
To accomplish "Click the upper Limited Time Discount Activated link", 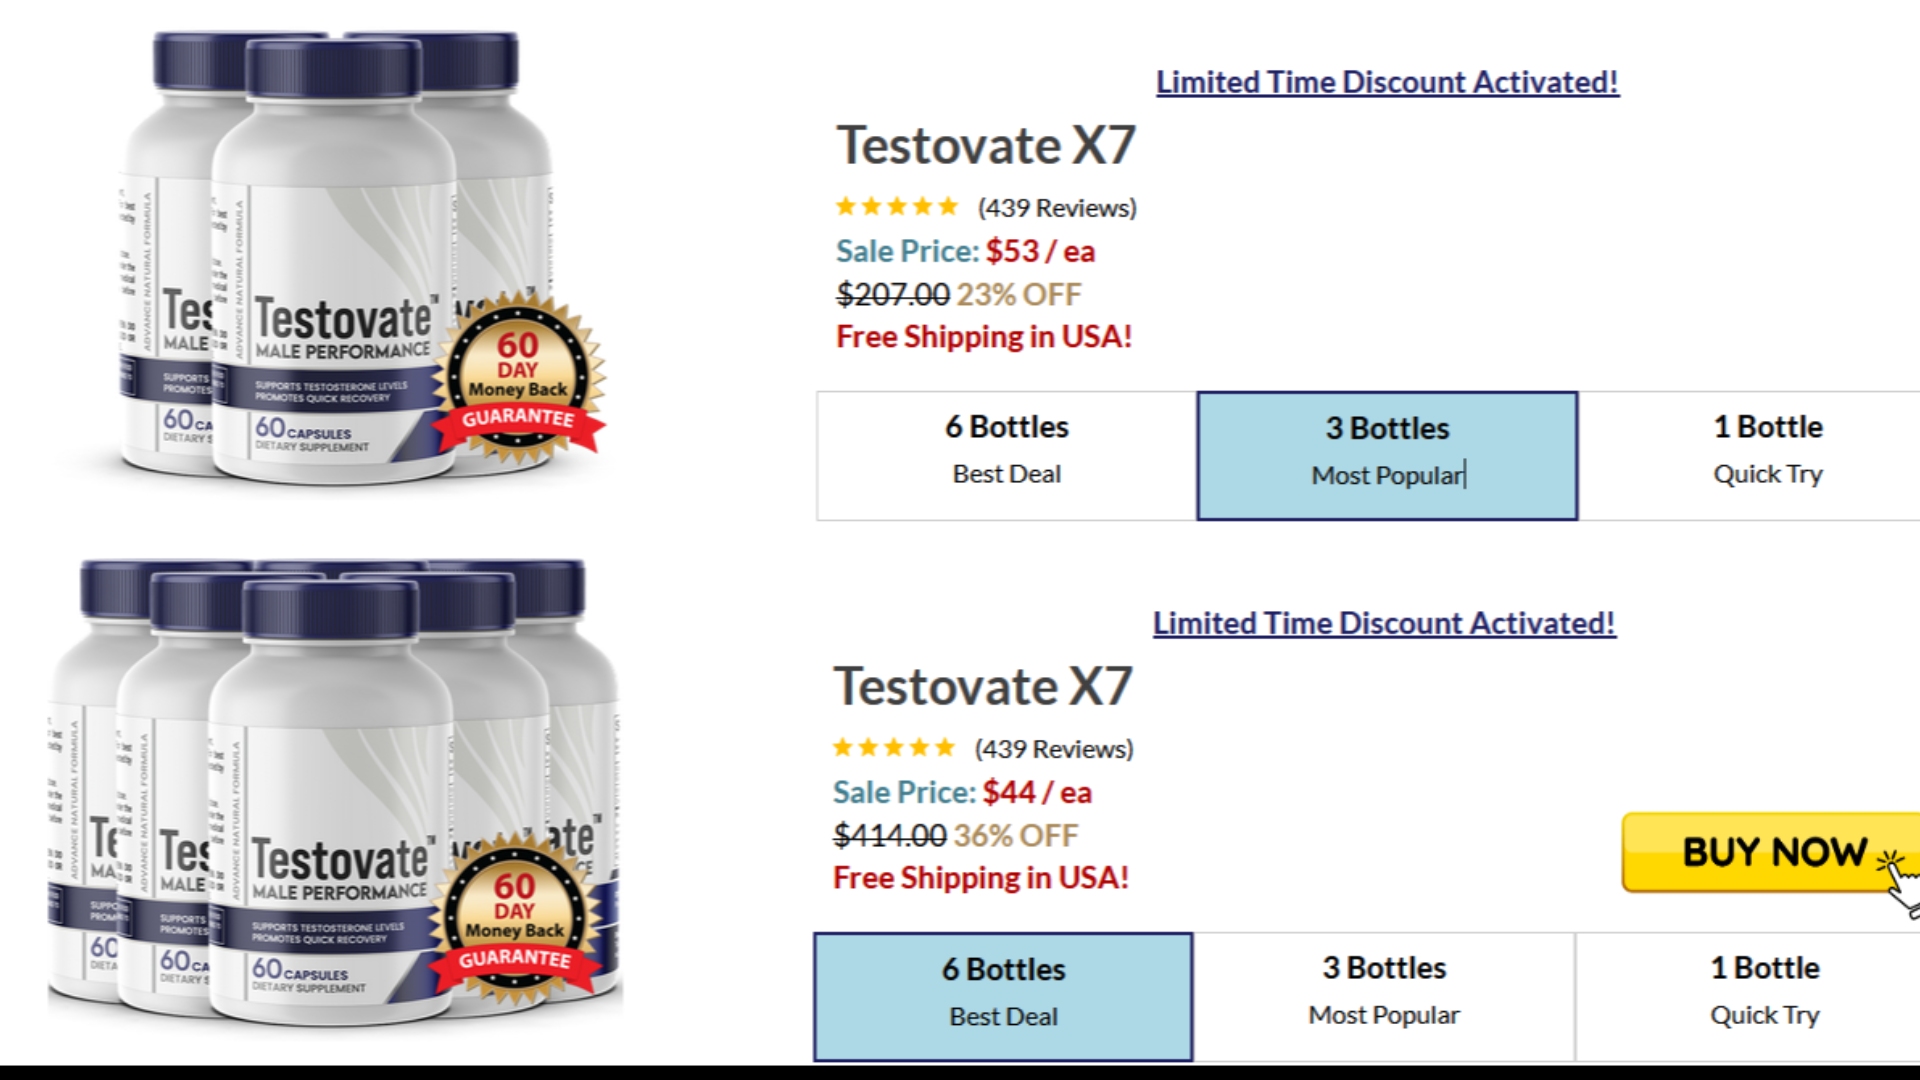I will click(1387, 82).
